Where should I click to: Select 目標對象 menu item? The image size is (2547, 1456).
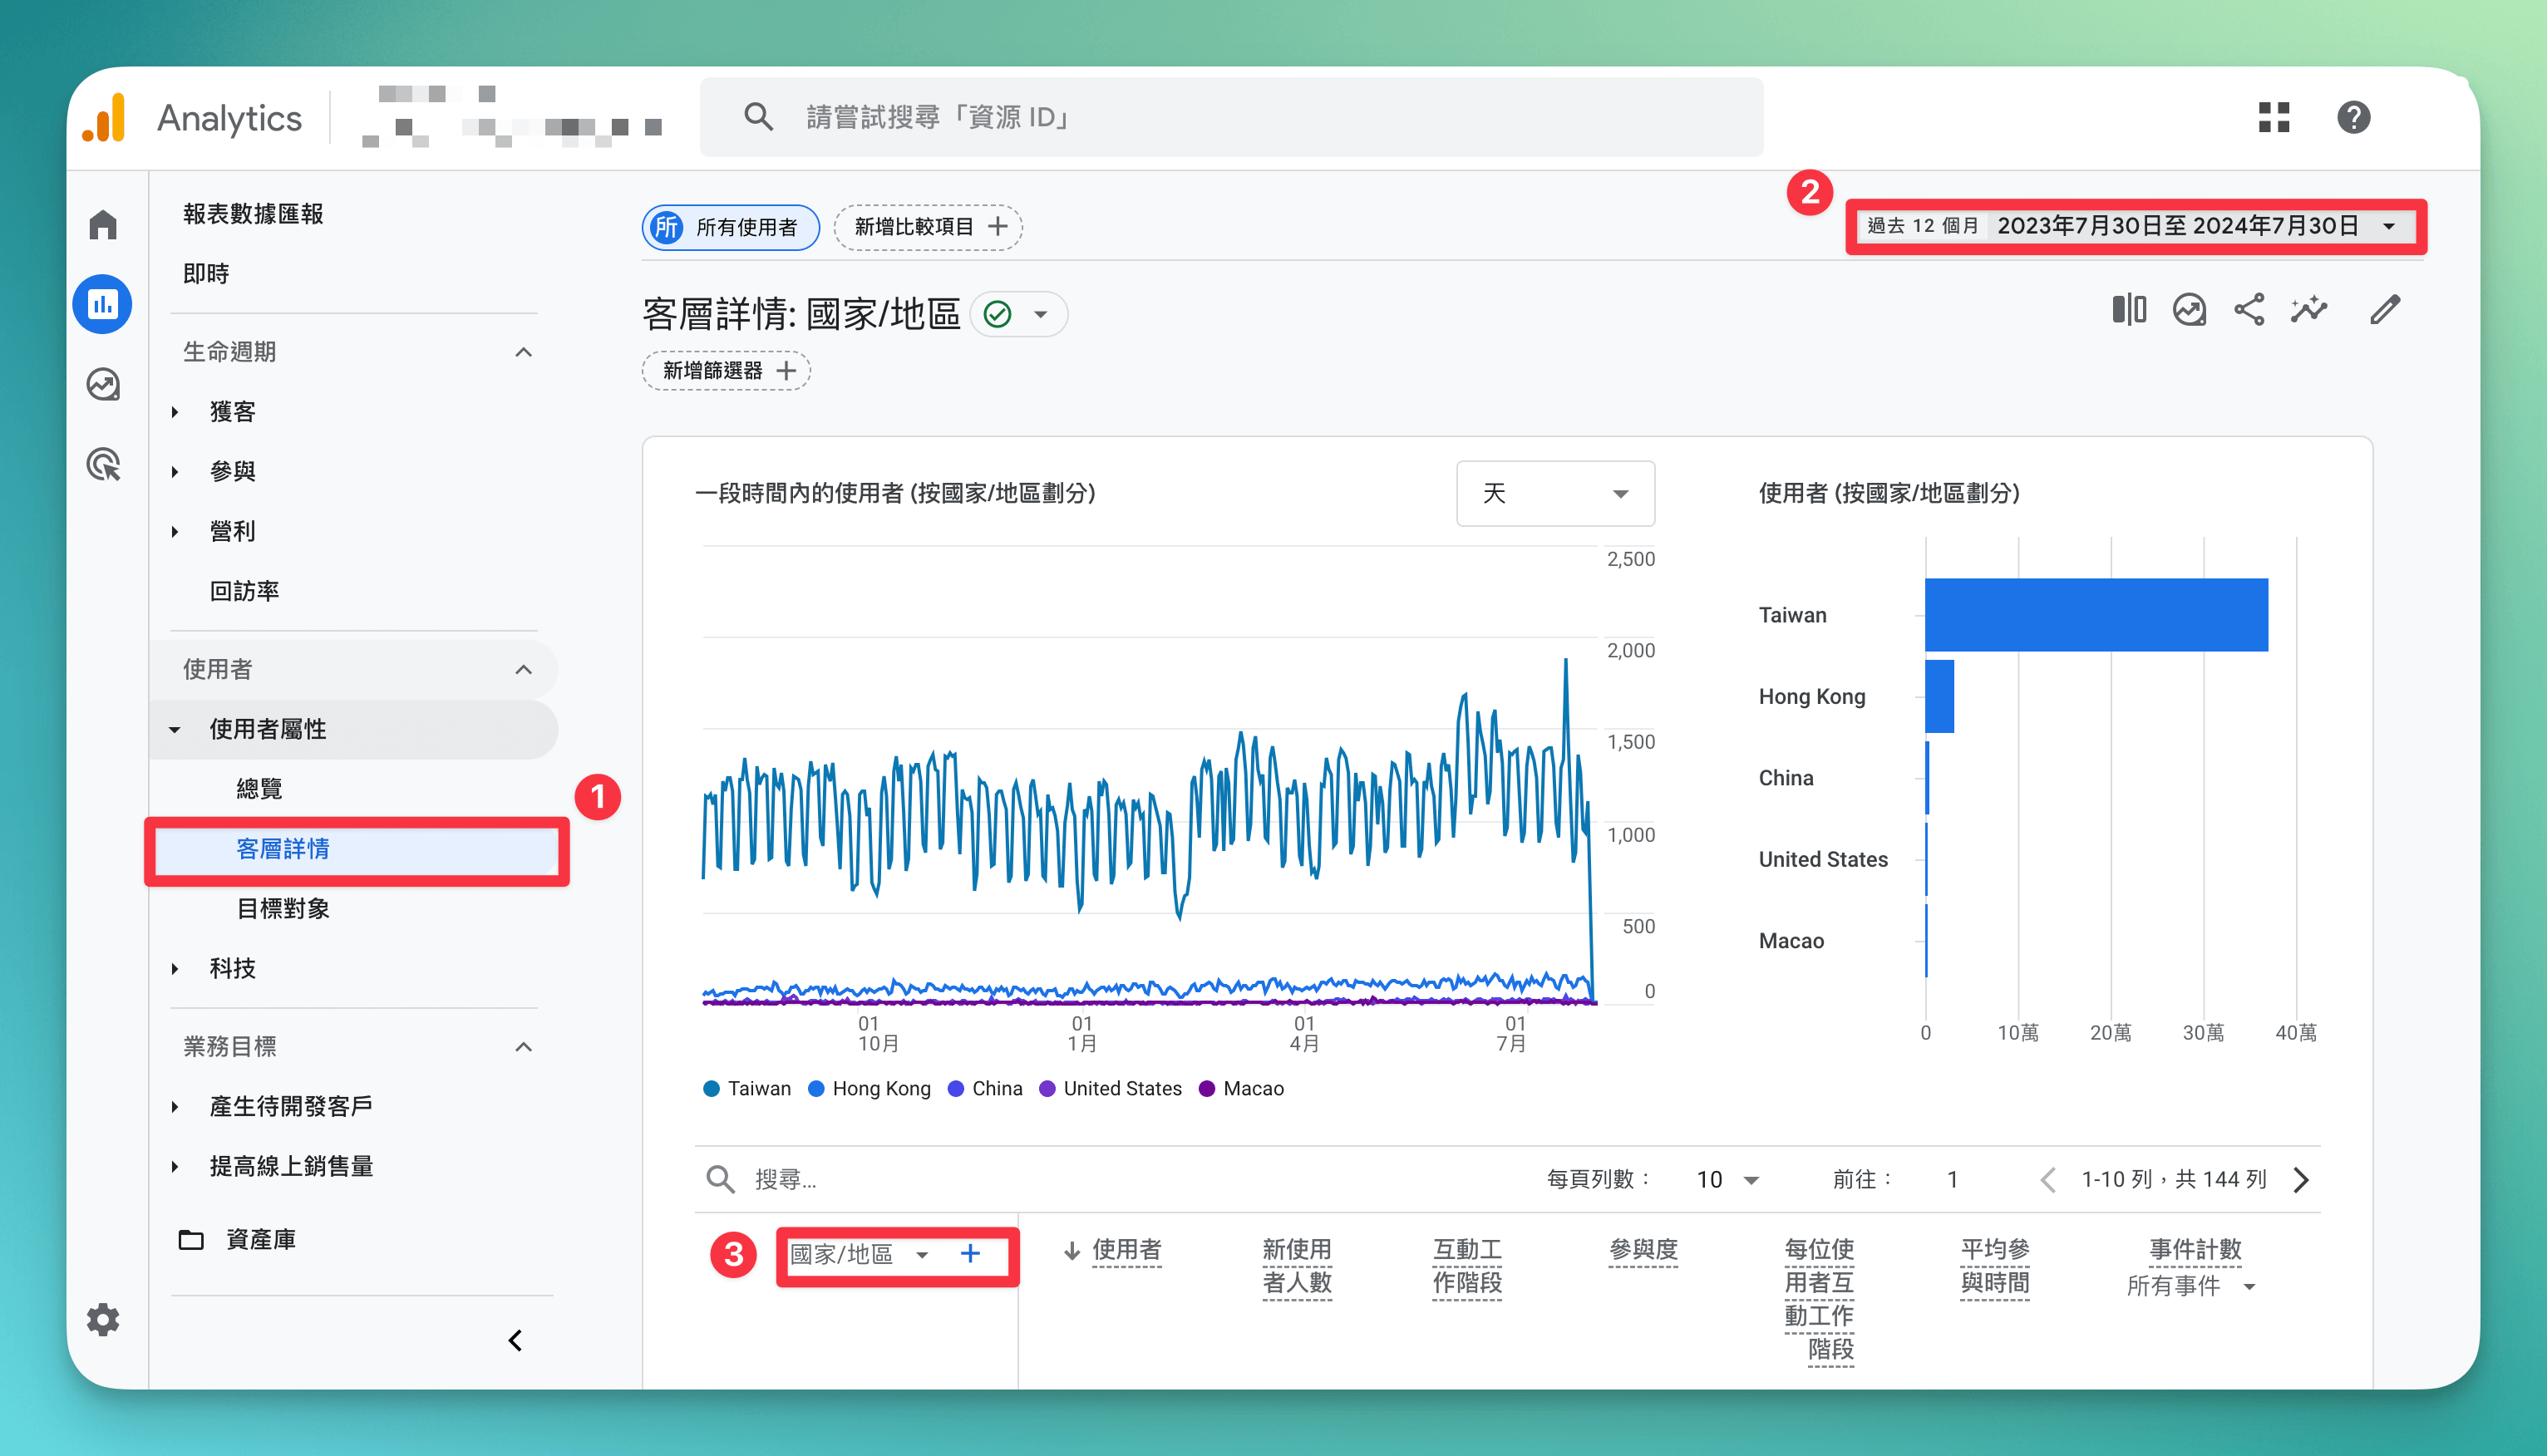point(283,909)
